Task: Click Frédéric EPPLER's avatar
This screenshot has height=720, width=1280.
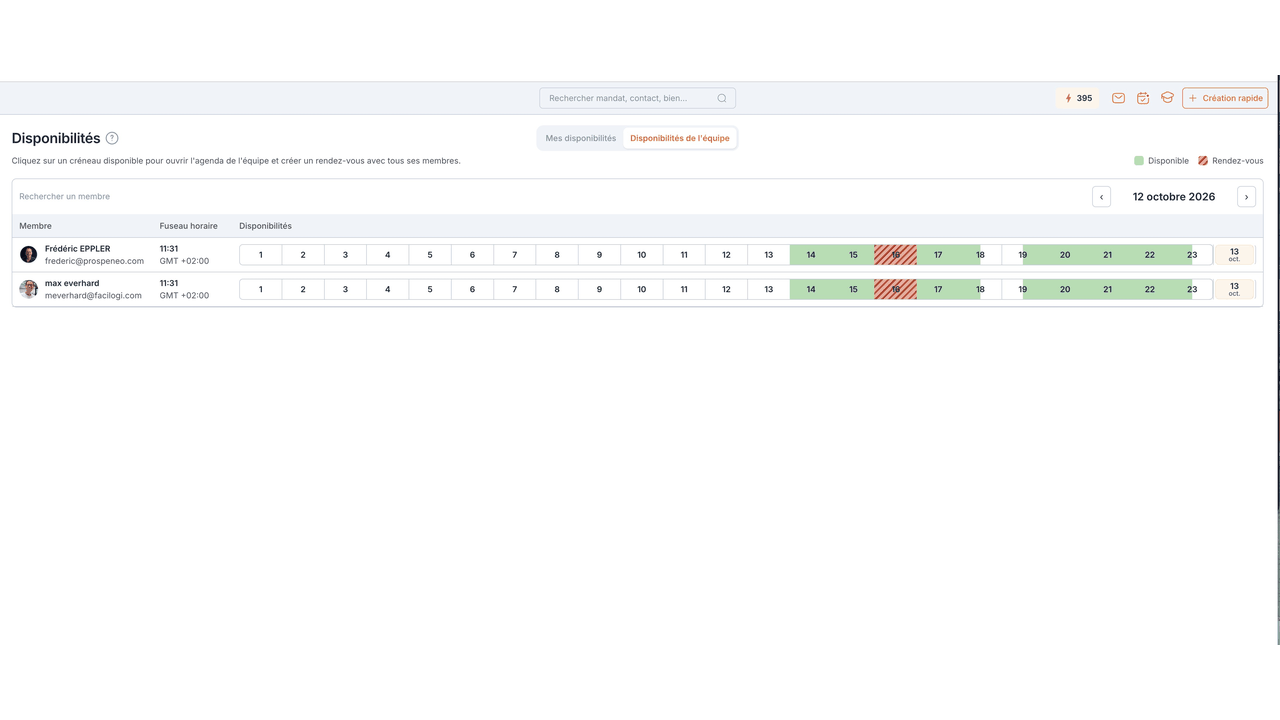Action: click(x=28, y=255)
